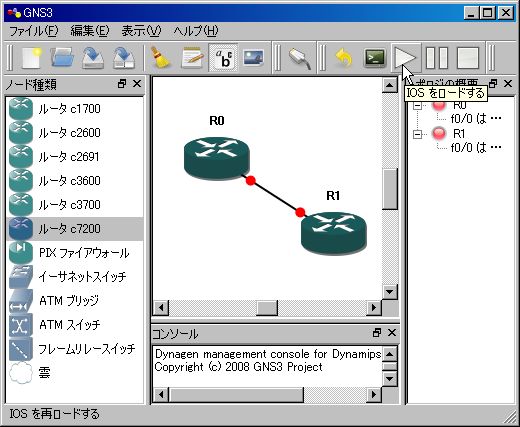Click canvas vertical scrollbar thumb

click(389, 189)
